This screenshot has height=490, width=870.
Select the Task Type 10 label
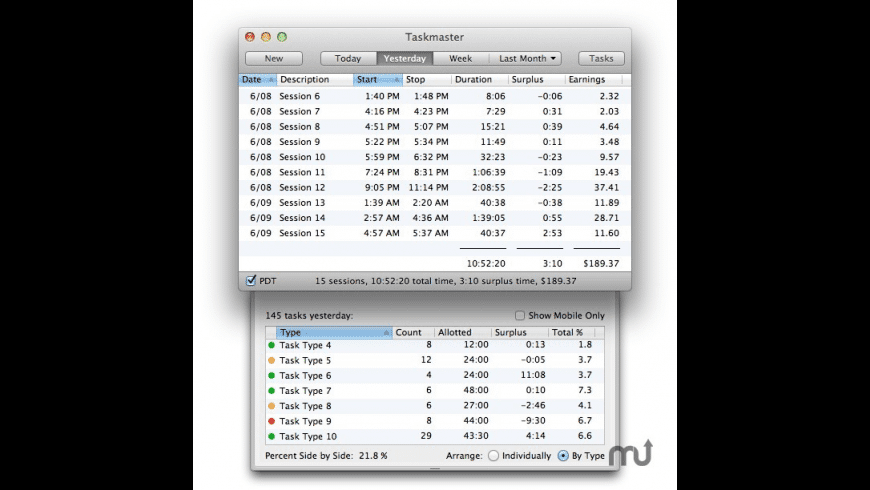(x=308, y=436)
